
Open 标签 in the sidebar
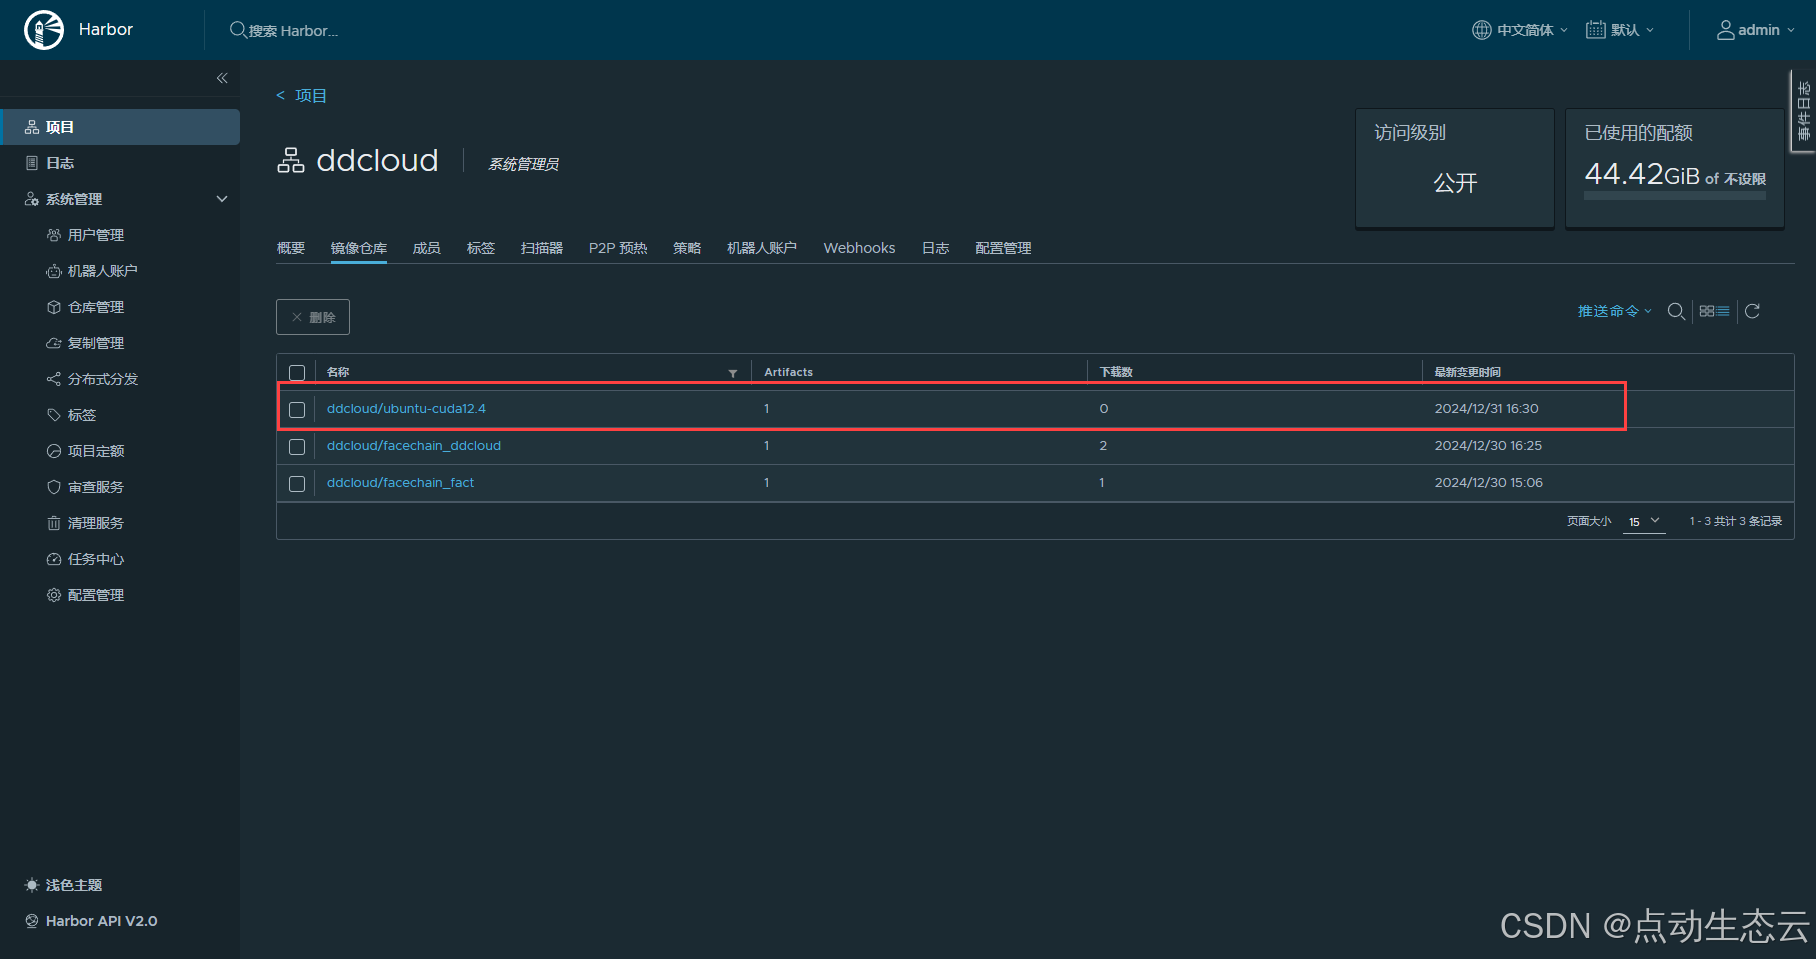pos(82,415)
